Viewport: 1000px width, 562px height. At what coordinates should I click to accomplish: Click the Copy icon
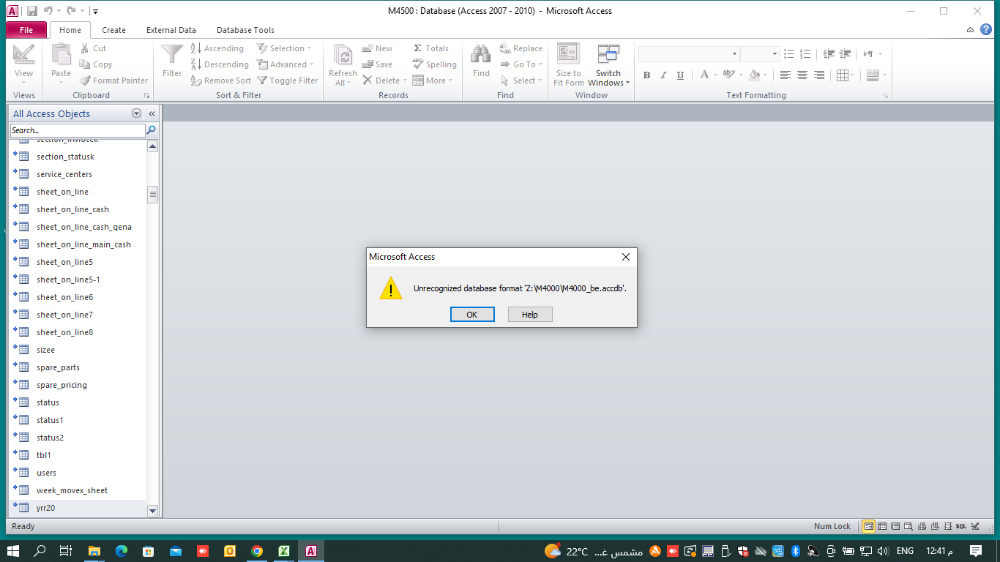85,64
